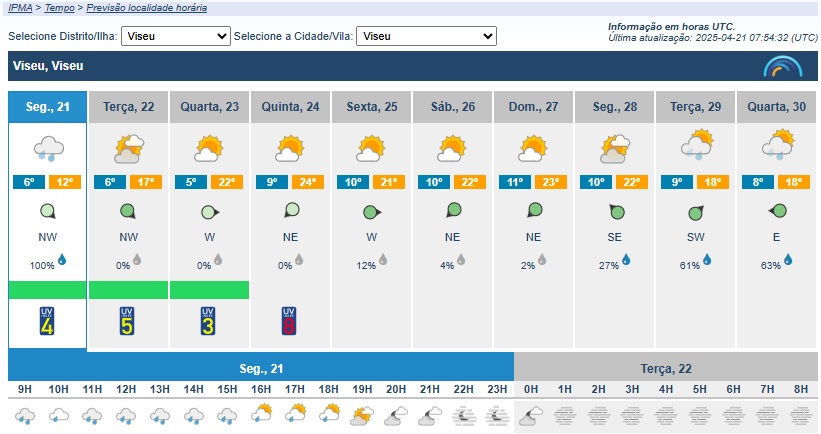
Task: Click the 0H hour label
Action: coord(531,390)
